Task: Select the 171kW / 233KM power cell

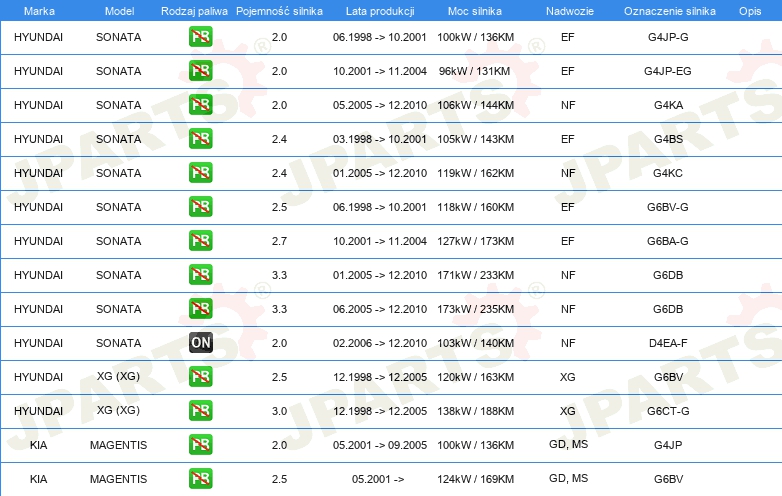Action: click(475, 275)
